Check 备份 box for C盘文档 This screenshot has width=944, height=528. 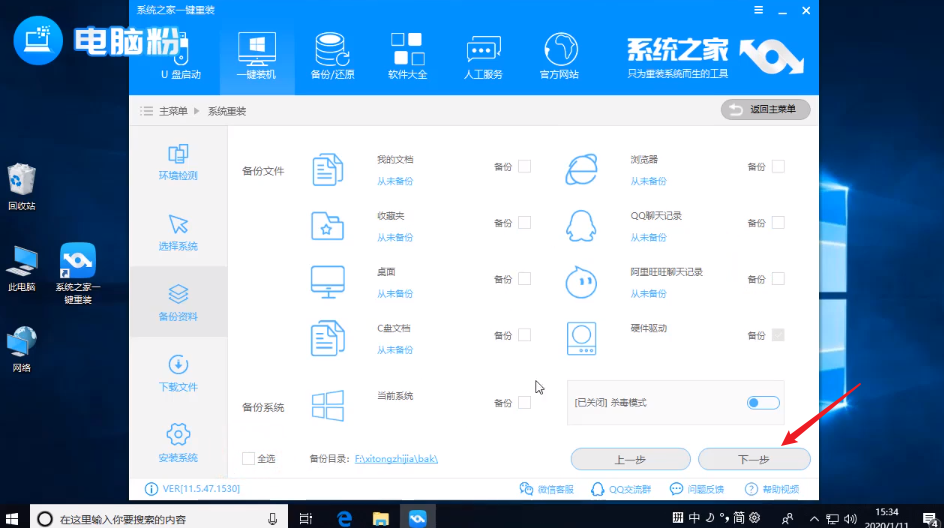tap(524, 335)
